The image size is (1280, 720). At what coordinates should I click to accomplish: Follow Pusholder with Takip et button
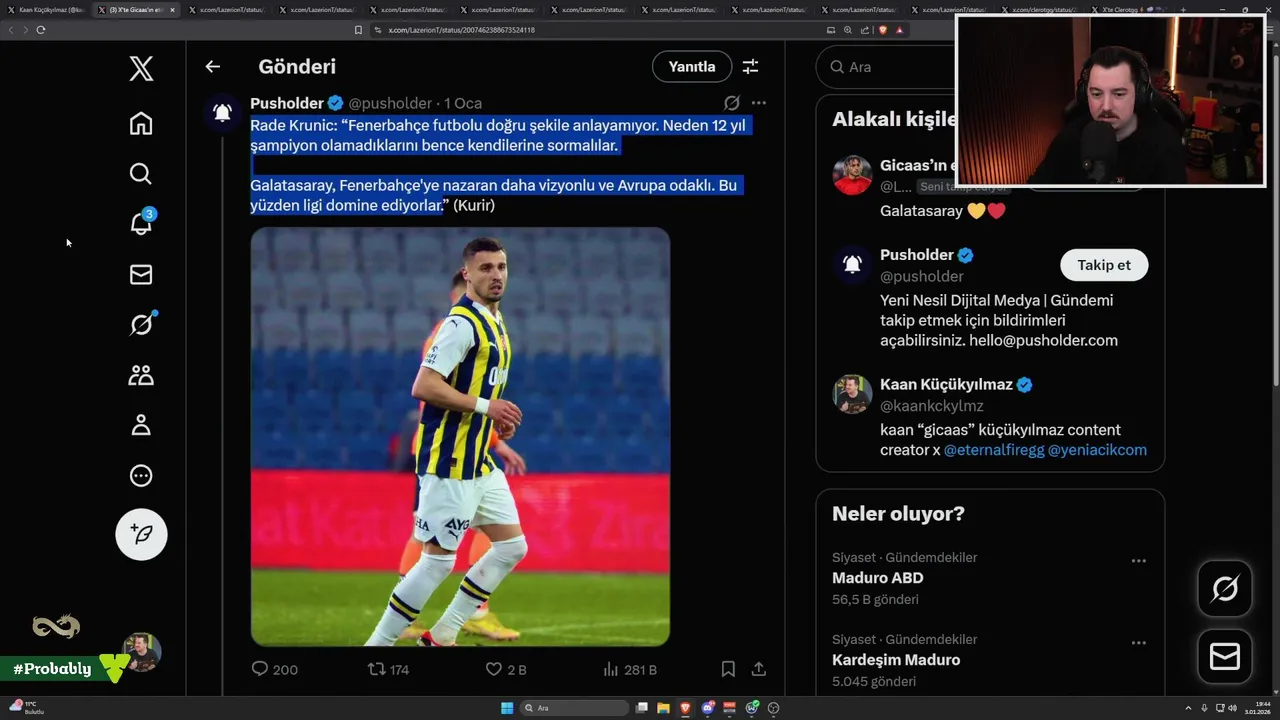point(1104,265)
